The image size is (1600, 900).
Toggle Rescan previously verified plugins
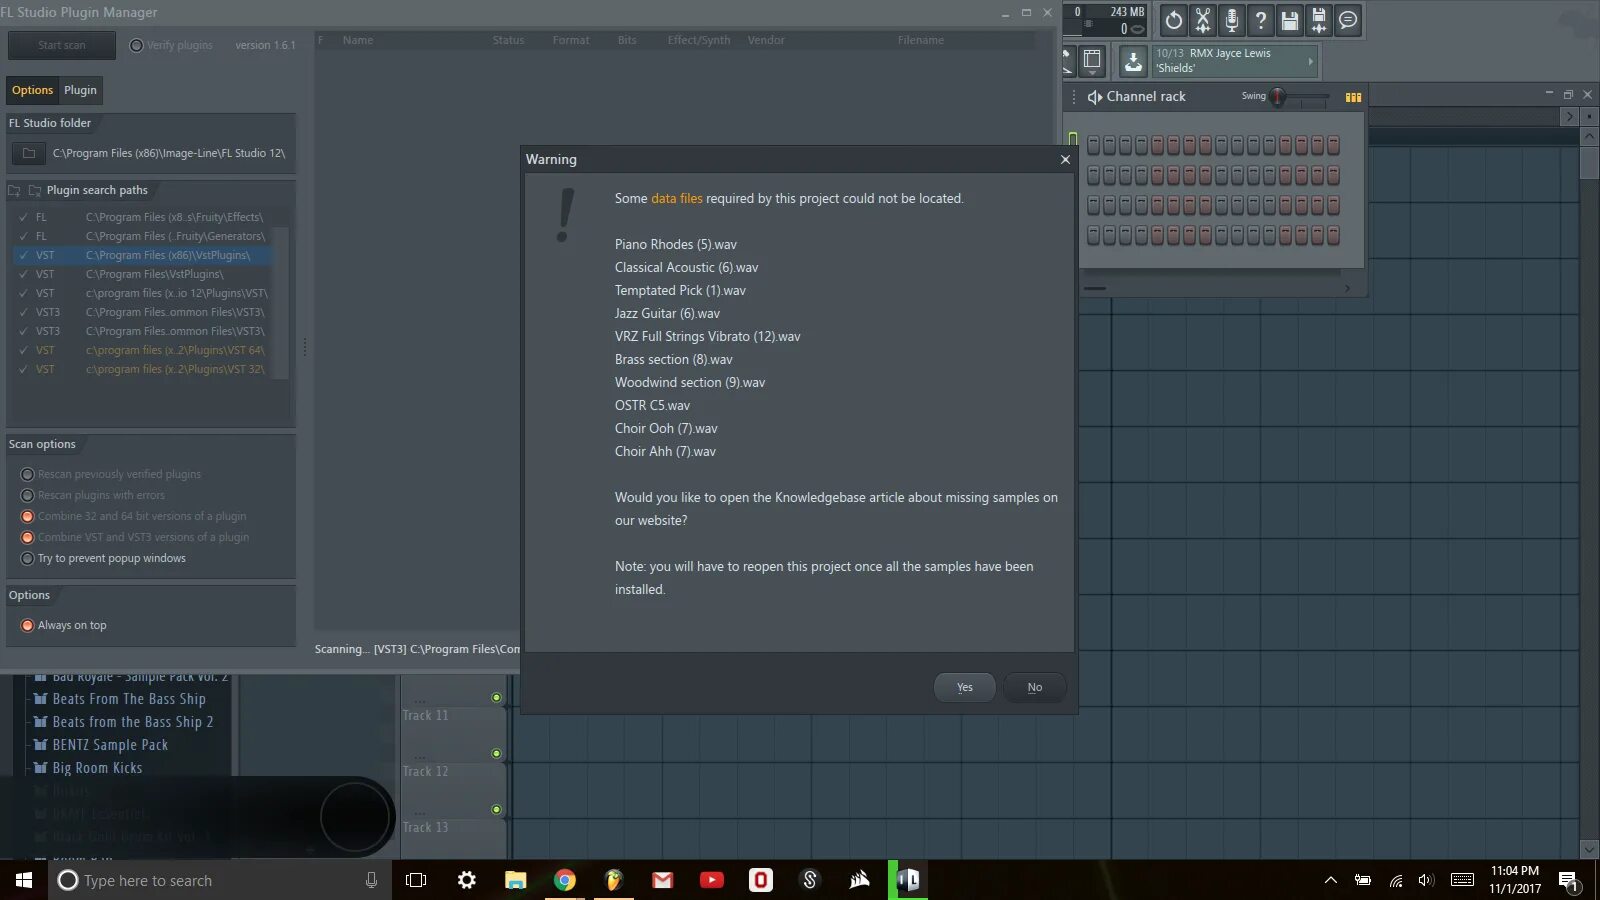click(28, 474)
